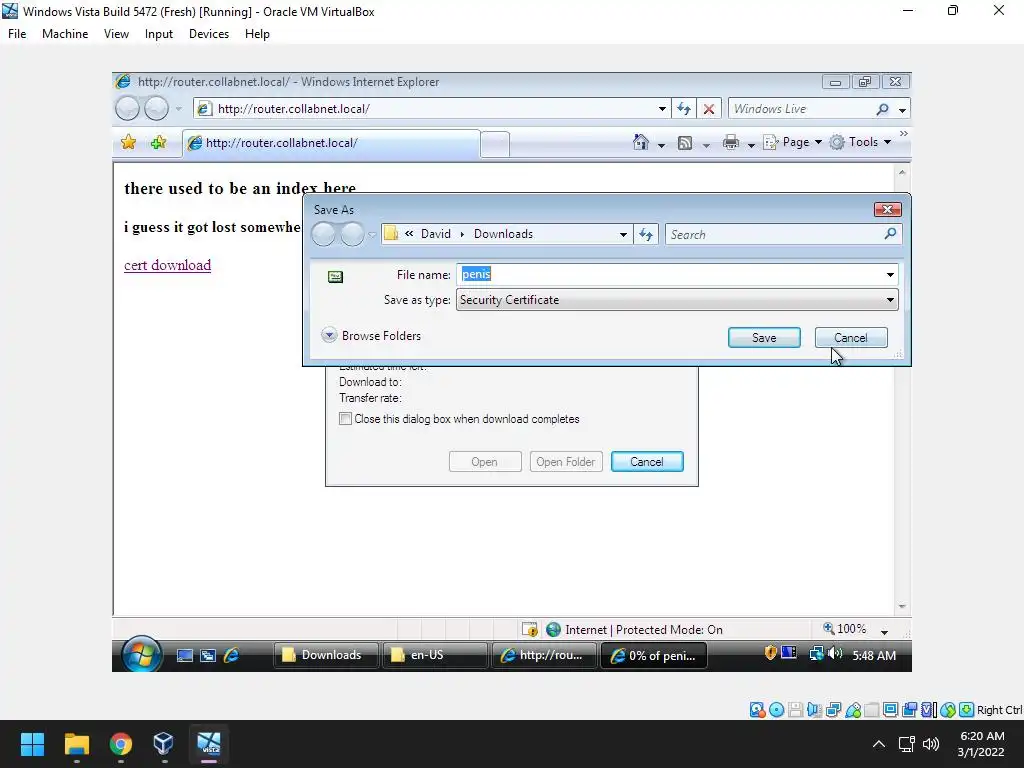This screenshot has width=1024, height=768.
Task: Click the VirtualBox hard disk activity indicator
Action: point(757,710)
